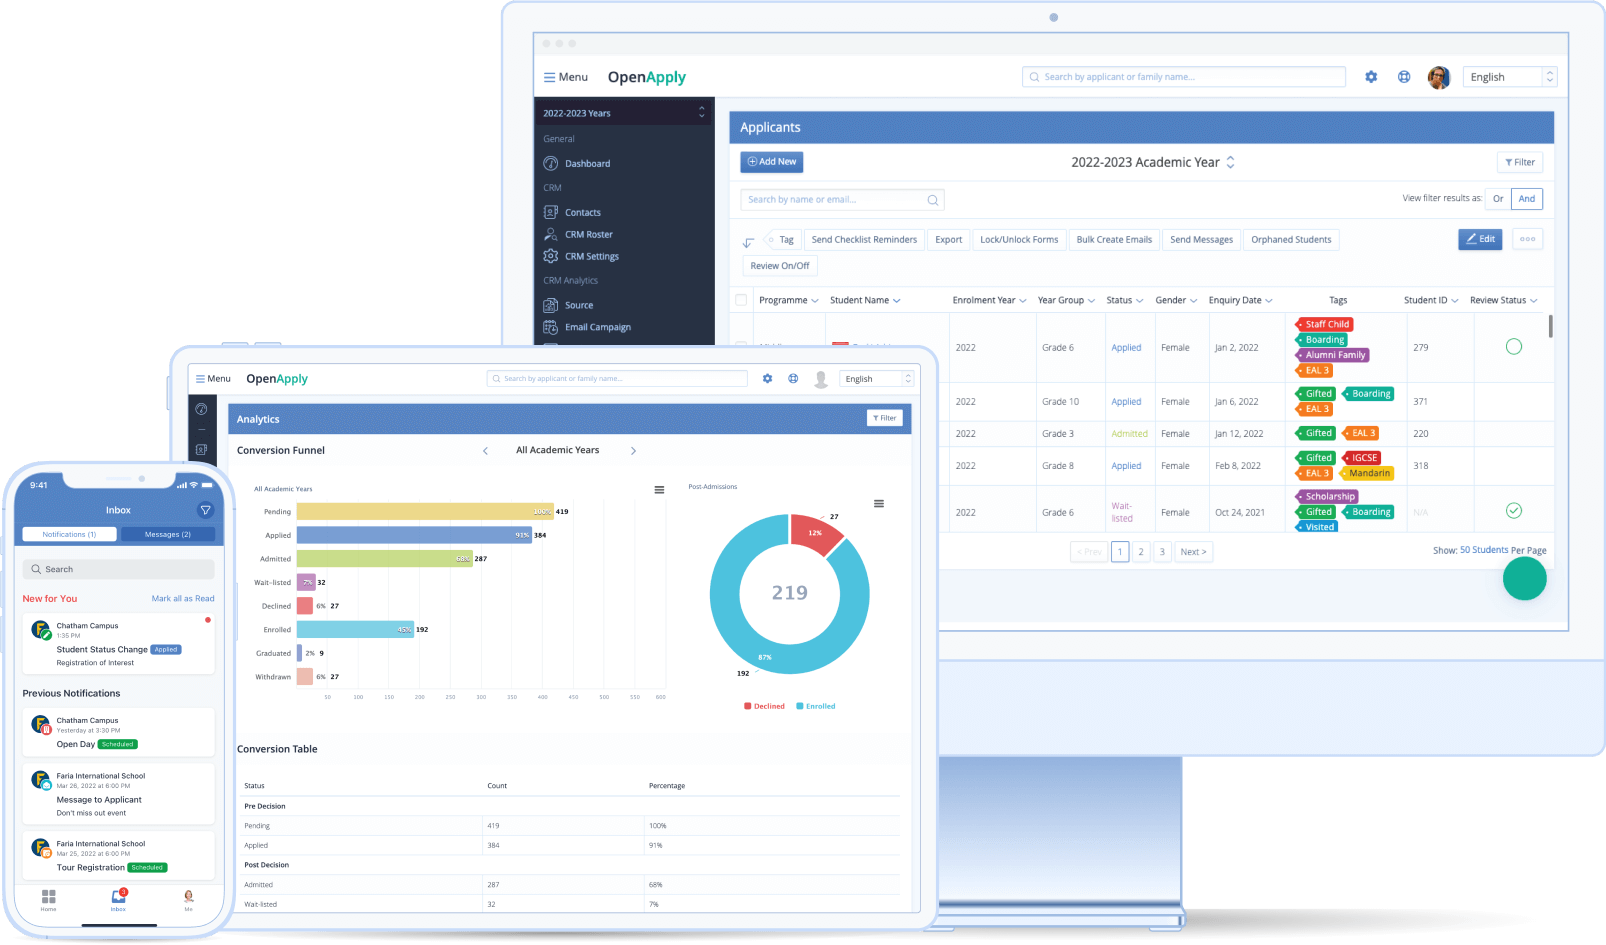Click the settings gear icon in desktop header
The image size is (1606, 945).
[x=1371, y=77]
